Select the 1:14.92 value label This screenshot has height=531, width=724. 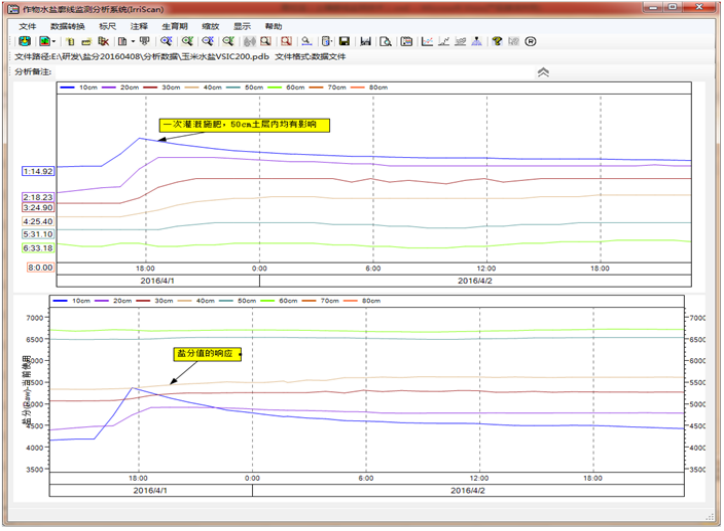(38, 171)
